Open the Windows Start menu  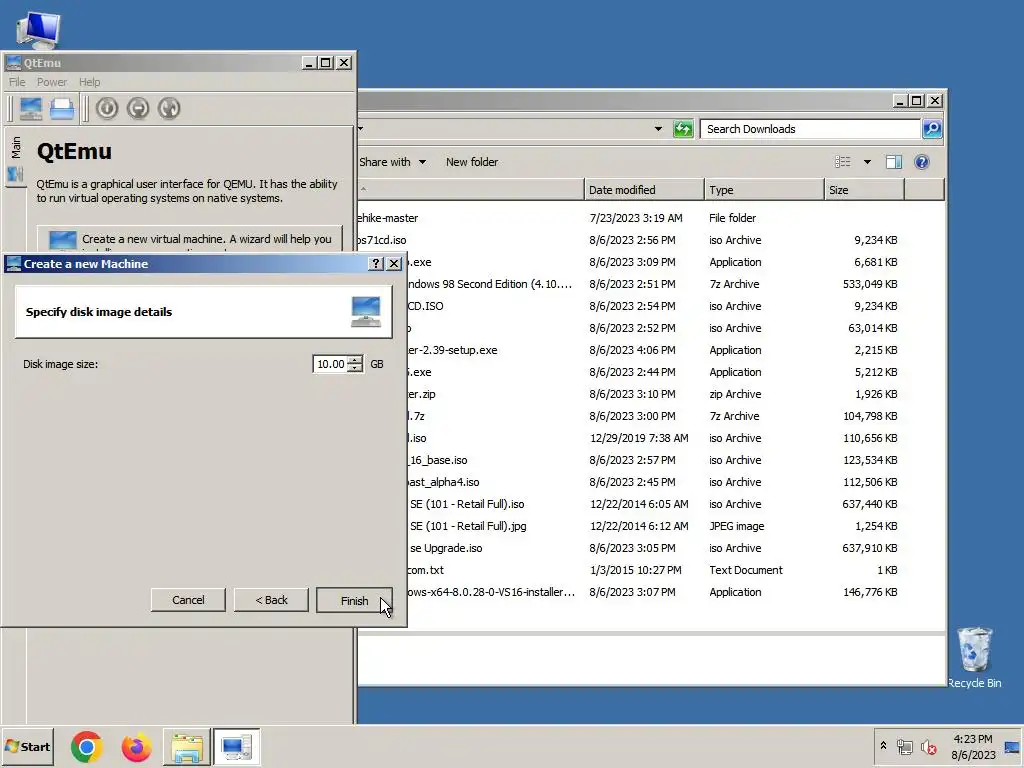27,747
